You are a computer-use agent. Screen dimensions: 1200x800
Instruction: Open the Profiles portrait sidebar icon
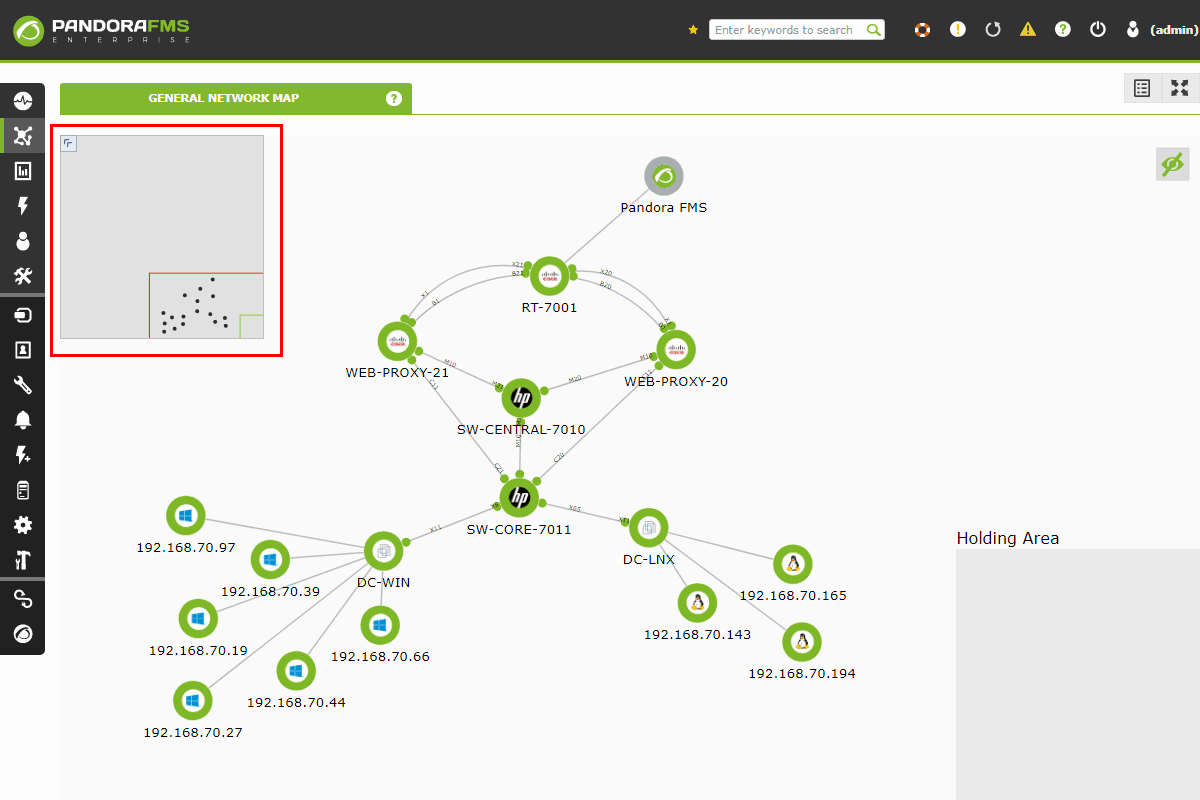[x=23, y=350]
